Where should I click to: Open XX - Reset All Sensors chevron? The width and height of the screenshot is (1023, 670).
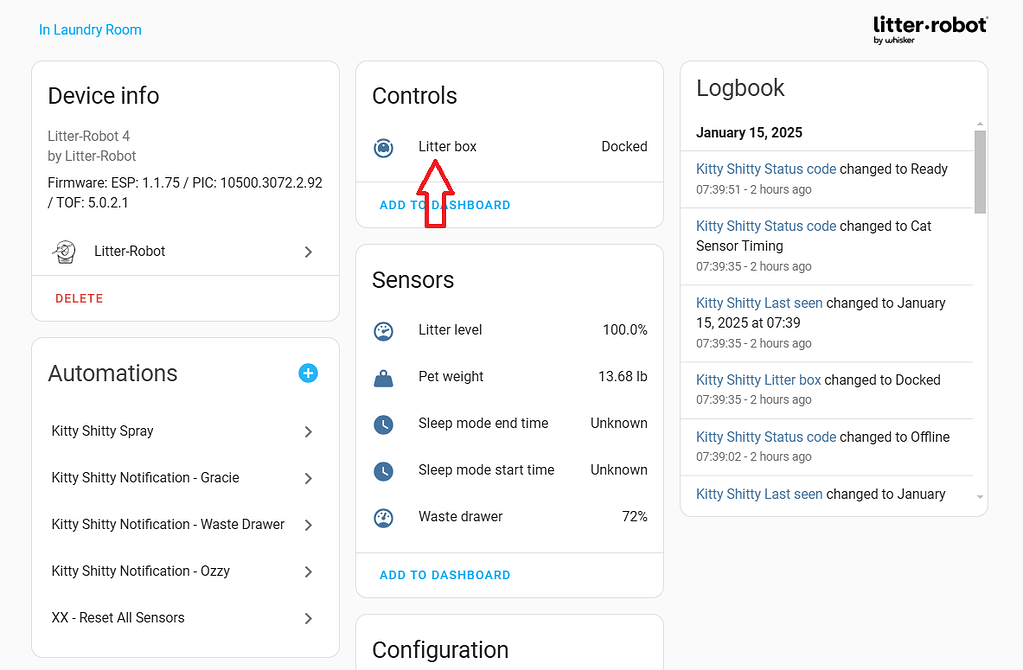point(308,619)
